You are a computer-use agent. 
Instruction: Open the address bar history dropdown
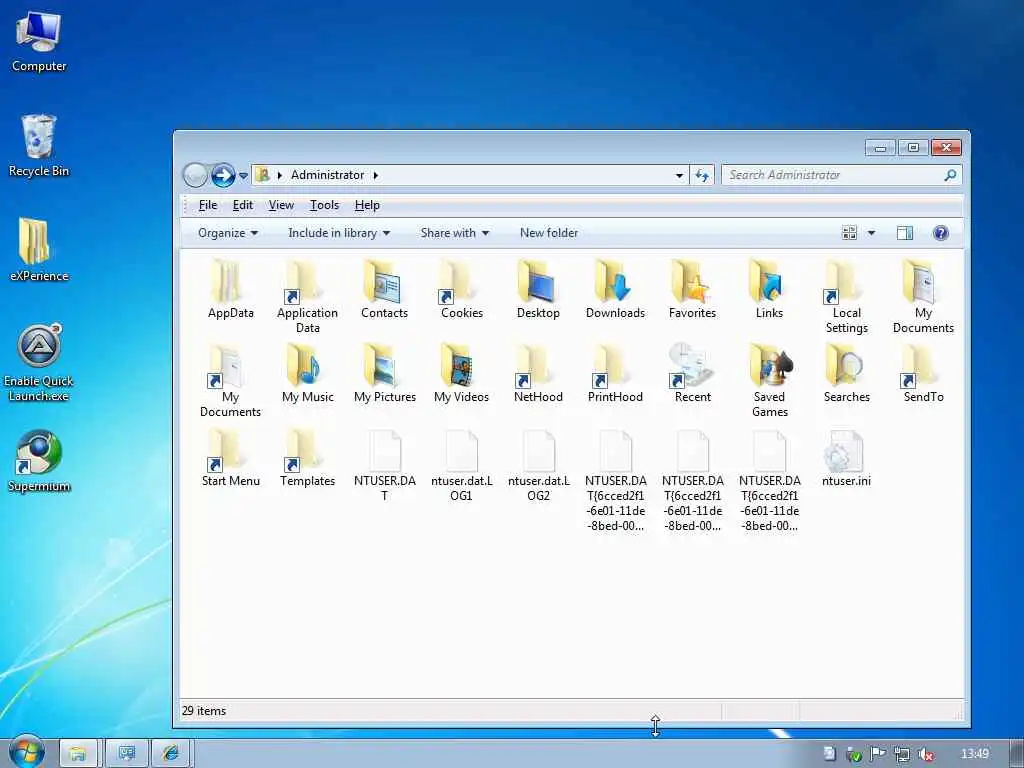click(x=679, y=175)
